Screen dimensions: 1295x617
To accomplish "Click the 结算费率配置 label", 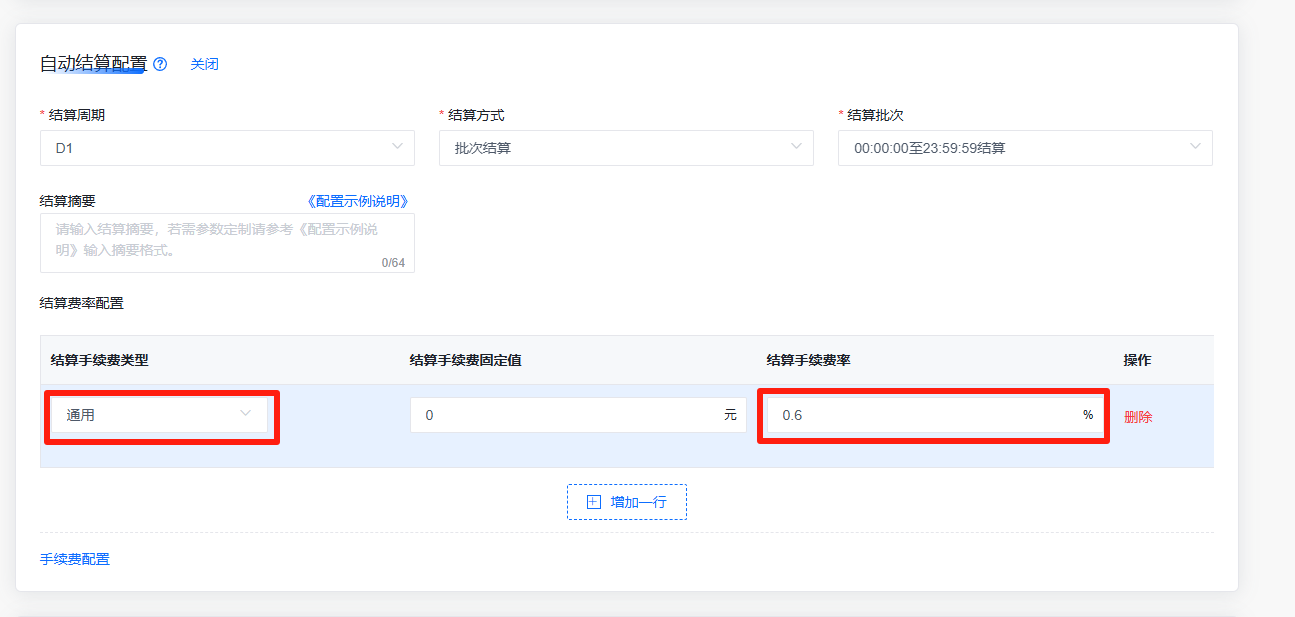I will pos(82,303).
